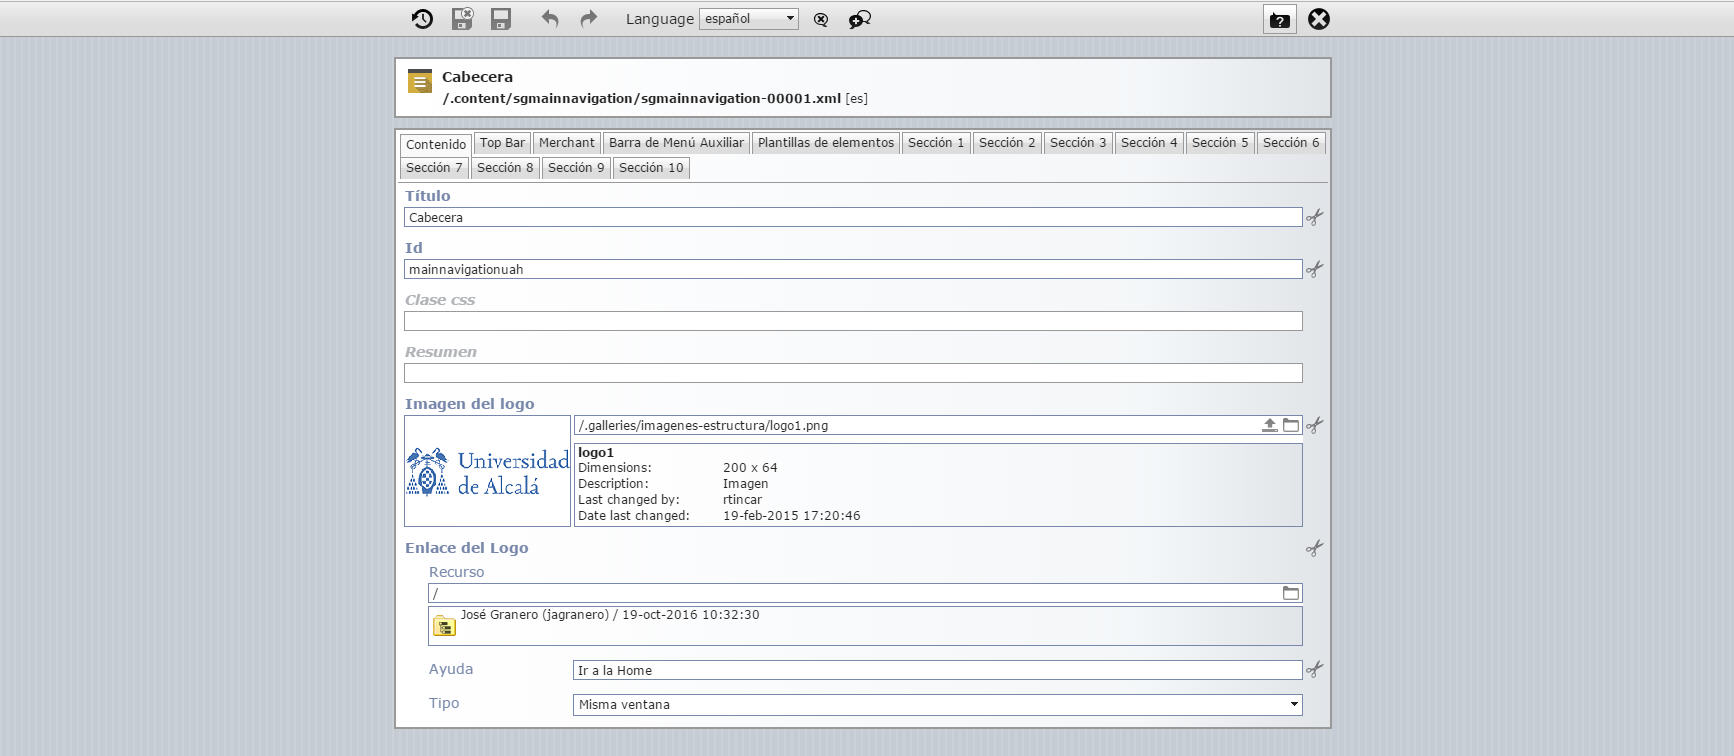This screenshot has width=1734, height=756.
Task: Switch to the Top Bar tab
Action: coord(502,143)
